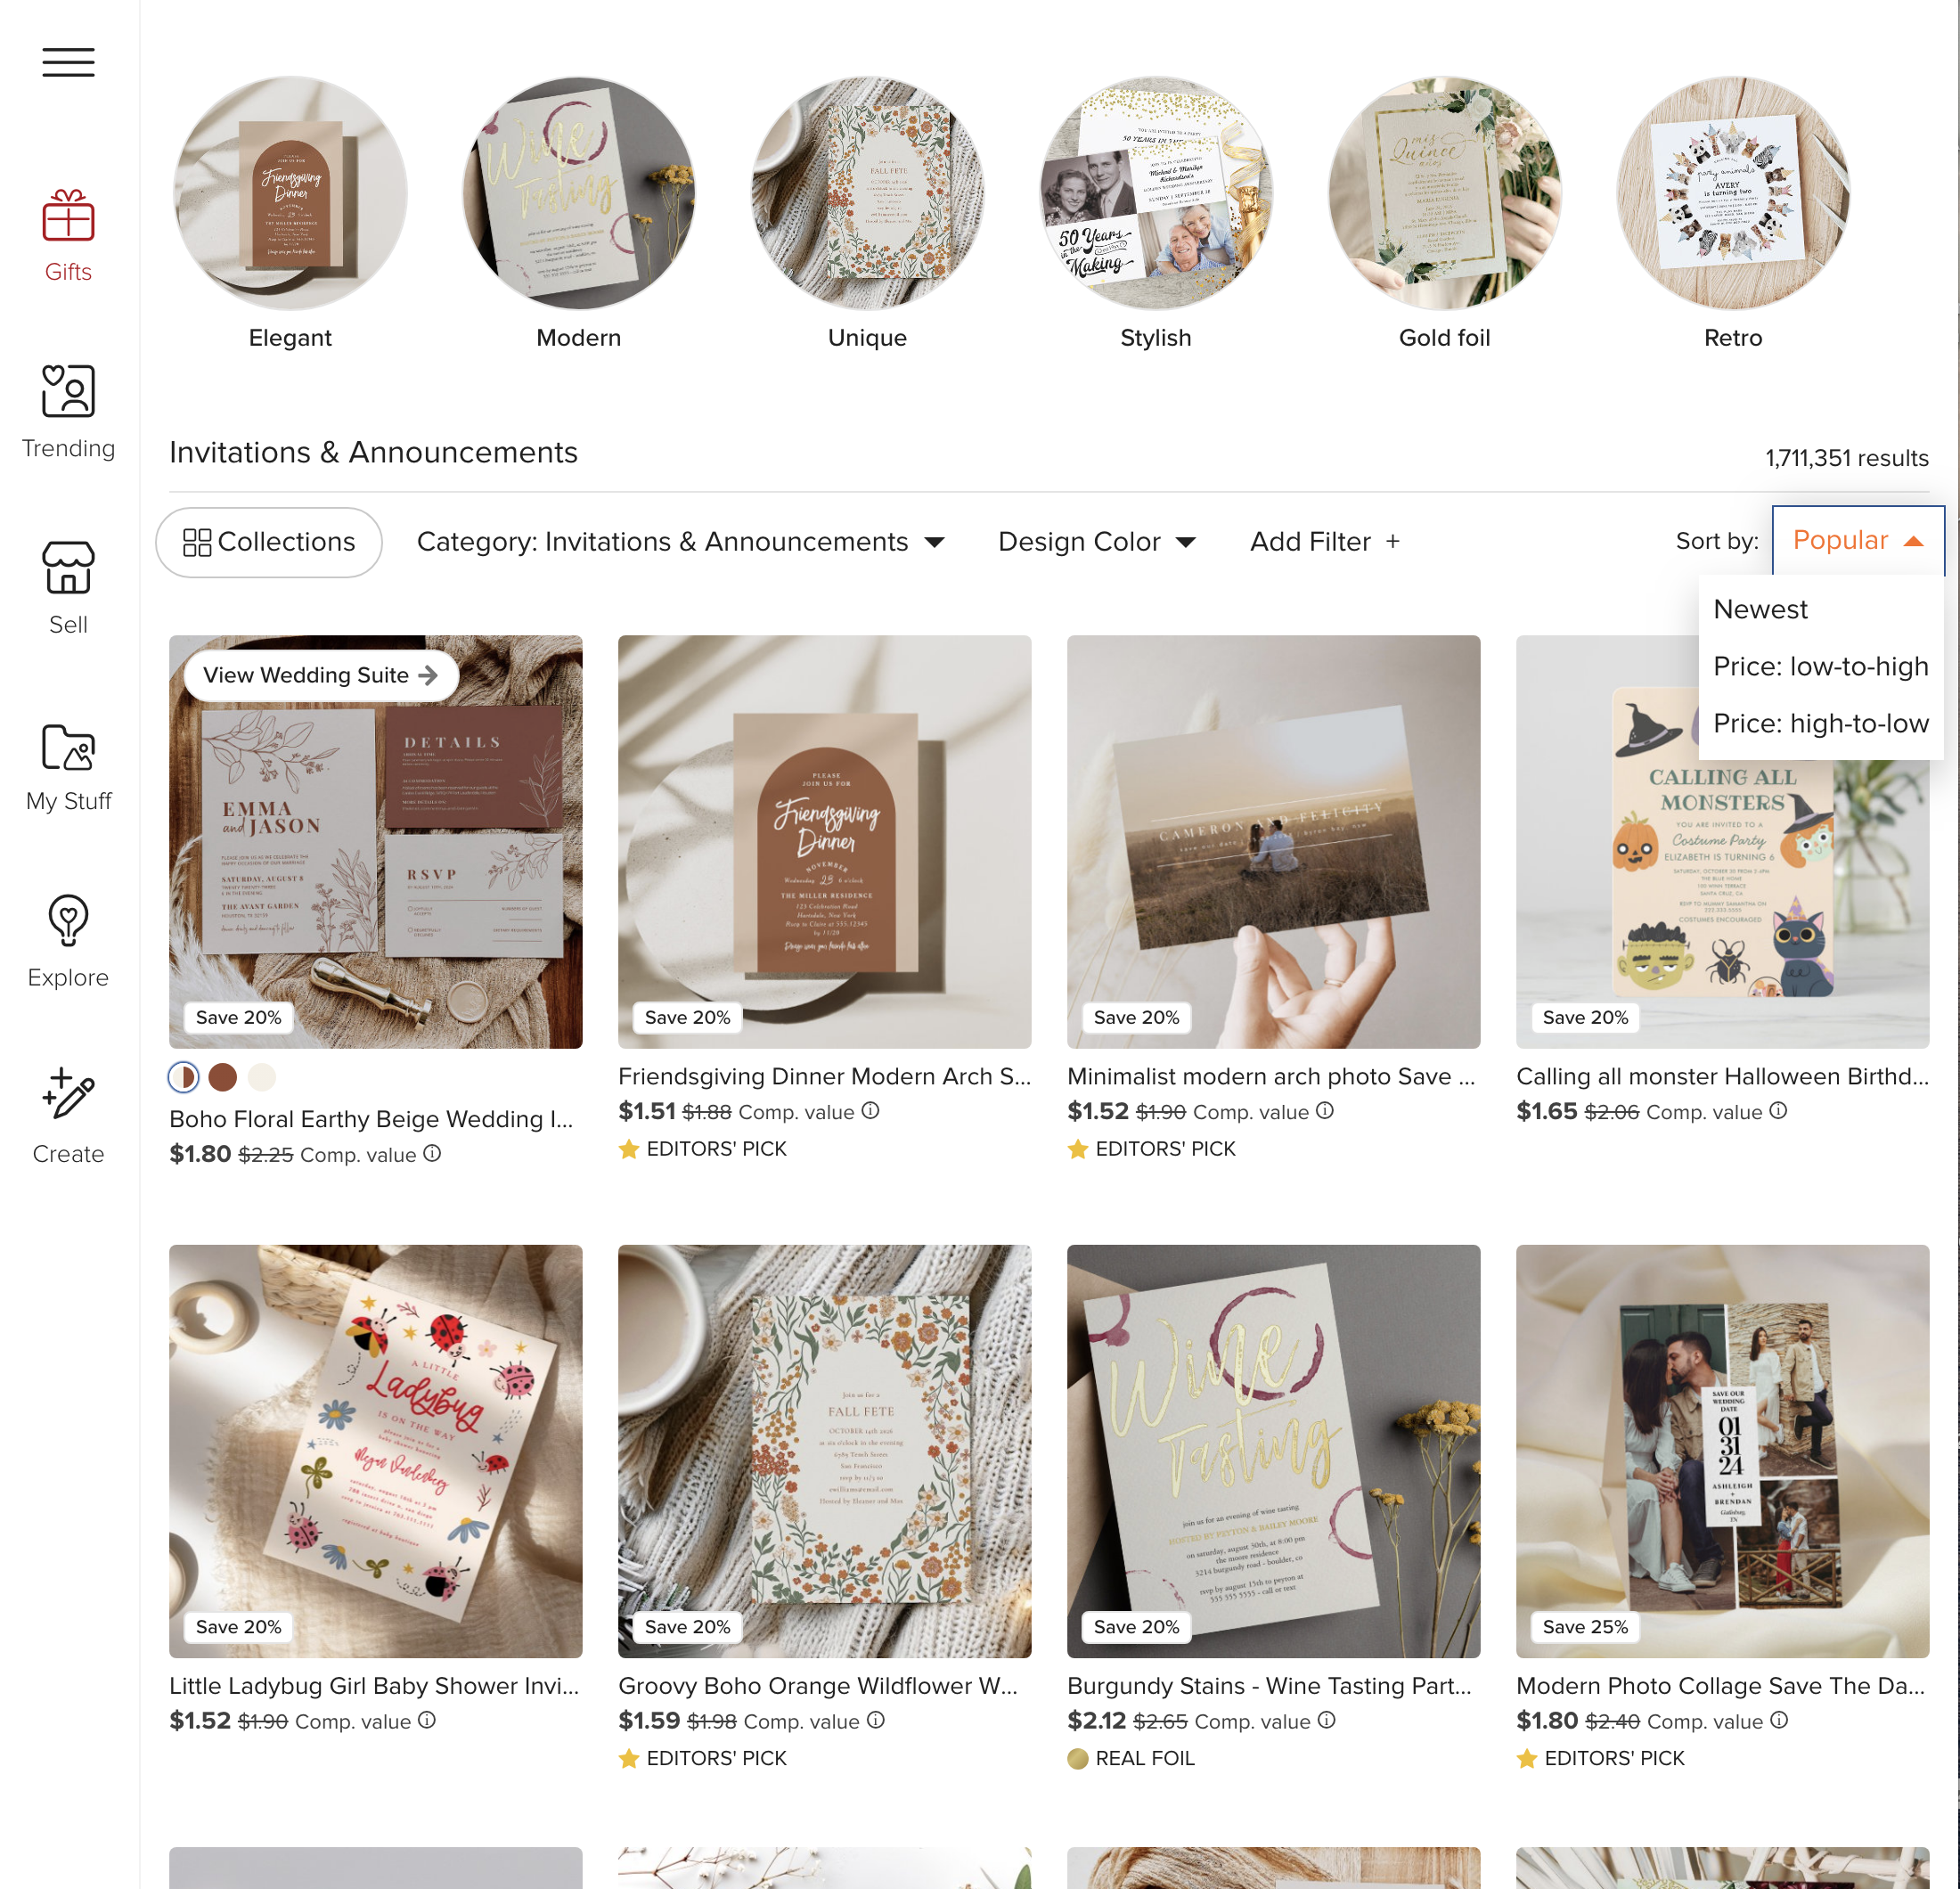Open the Gold foil category thumbnail
Viewport: 1960px width, 1889px height.
[x=1443, y=194]
